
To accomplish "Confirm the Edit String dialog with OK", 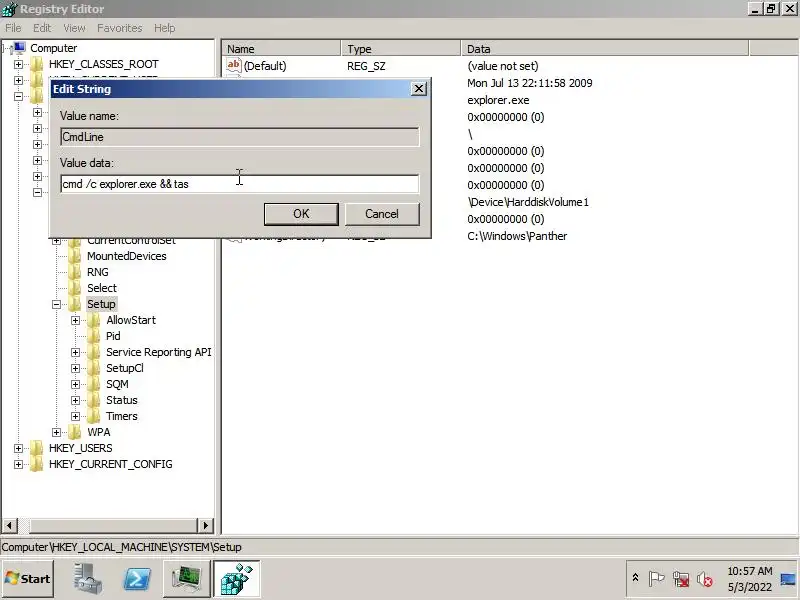I will (301, 214).
